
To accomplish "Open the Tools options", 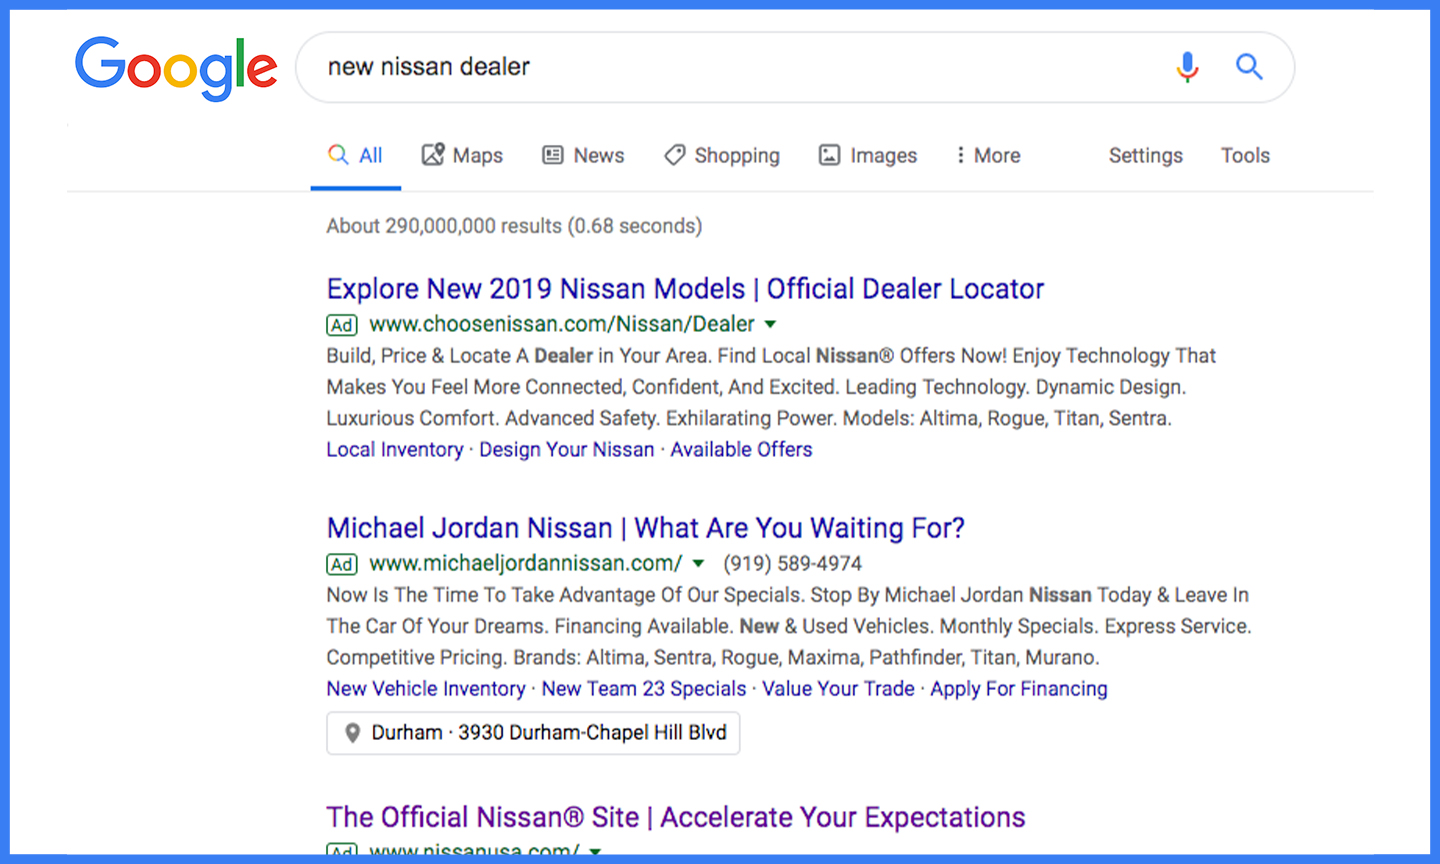I will tap(1245, 155).
